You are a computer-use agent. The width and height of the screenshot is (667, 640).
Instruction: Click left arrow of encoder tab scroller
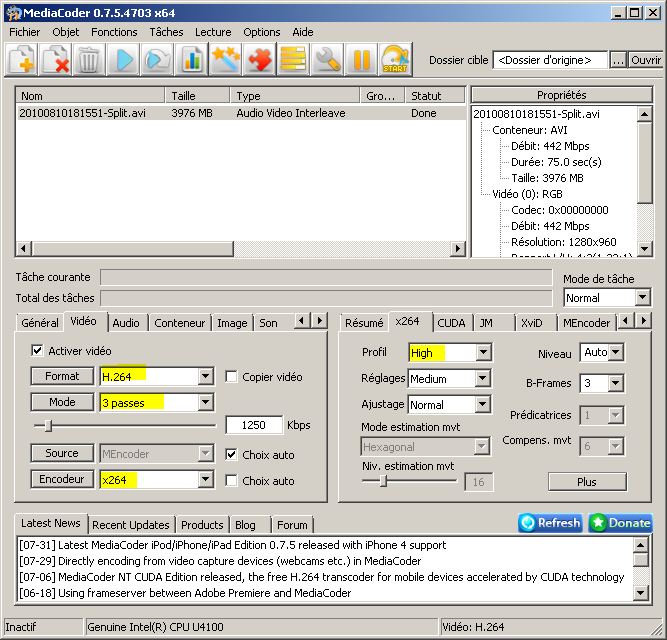click(x=626, y=320)
